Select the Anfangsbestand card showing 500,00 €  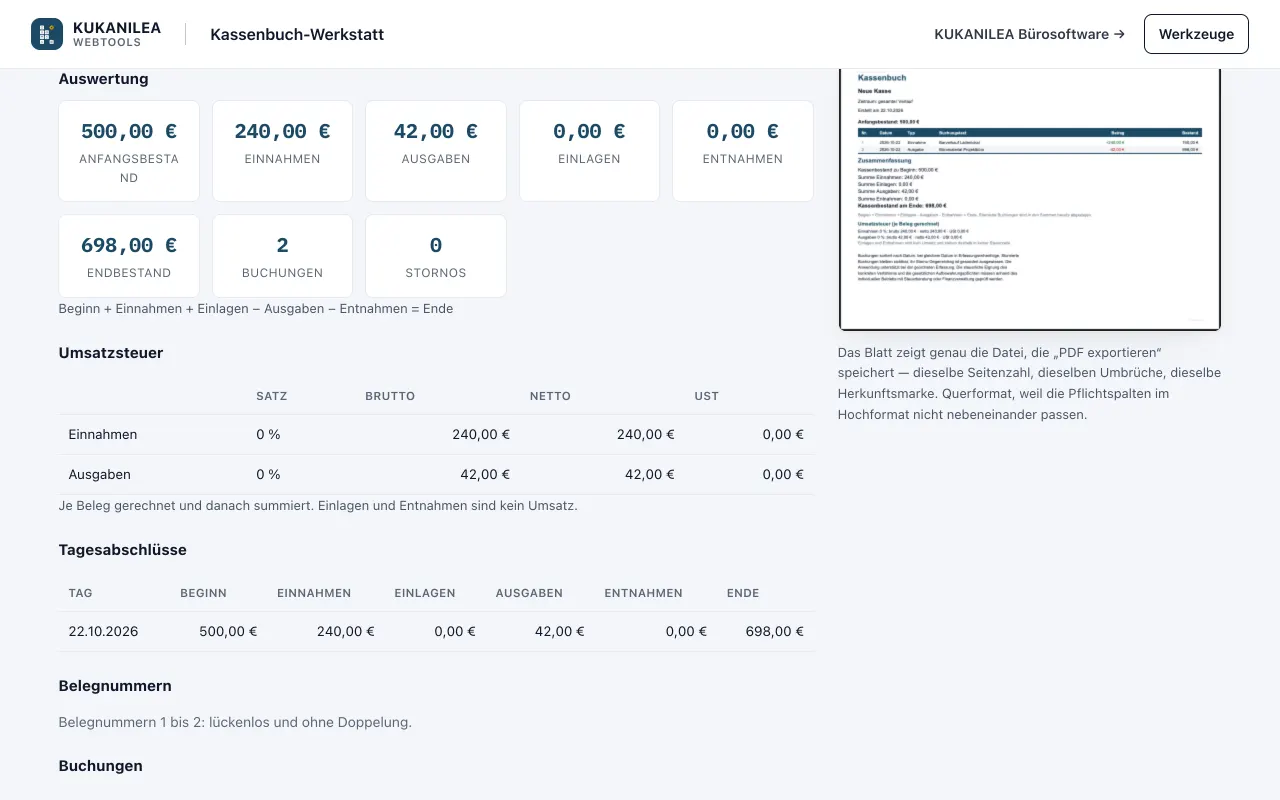pos(129,151)
